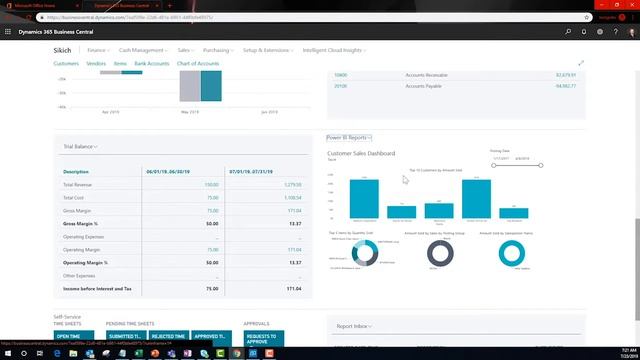The height and width of the screenshot is (360, 640).
Task: Close the Microsoft Office Home tab
Action: click(77, 6)
